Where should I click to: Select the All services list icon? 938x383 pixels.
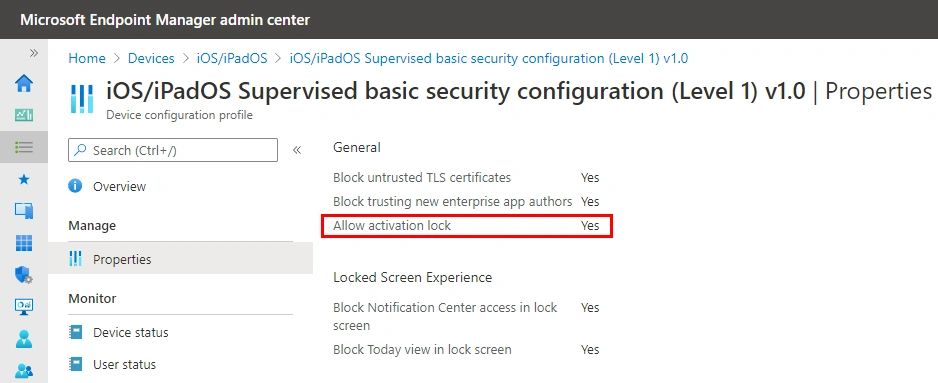tap(24, 147)
